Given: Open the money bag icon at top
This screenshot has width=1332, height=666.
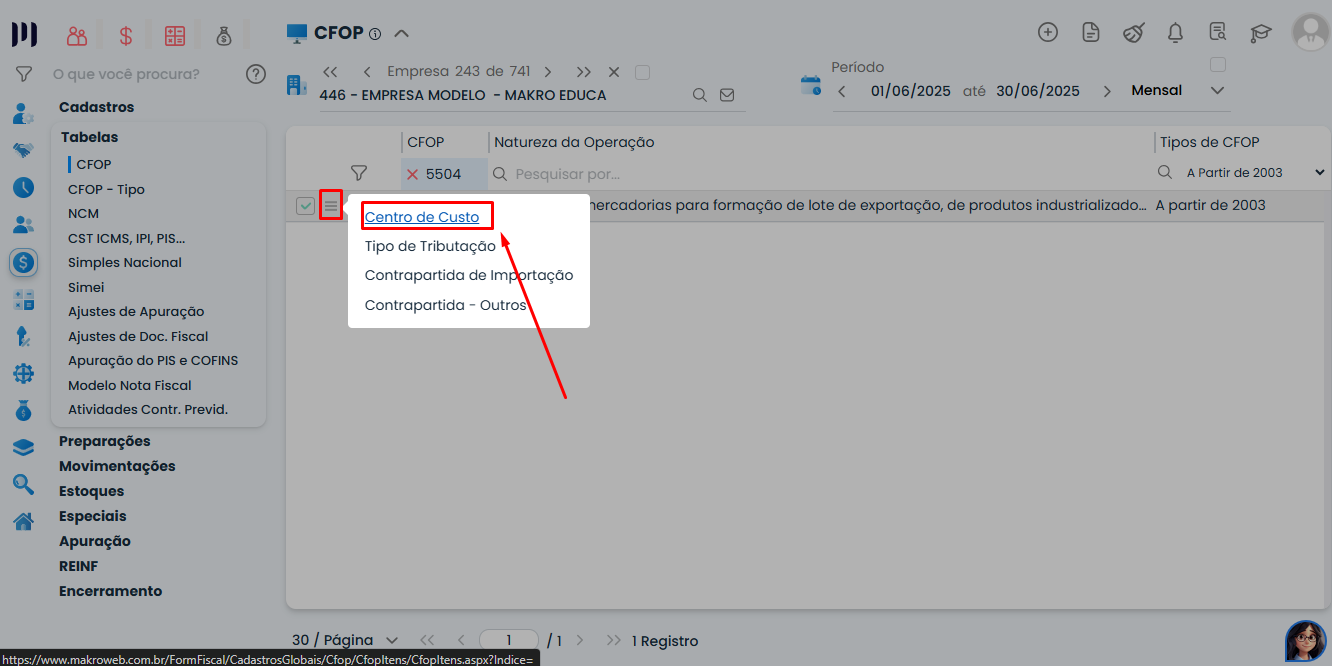Looking at the screenshot, I should (224, 35).
